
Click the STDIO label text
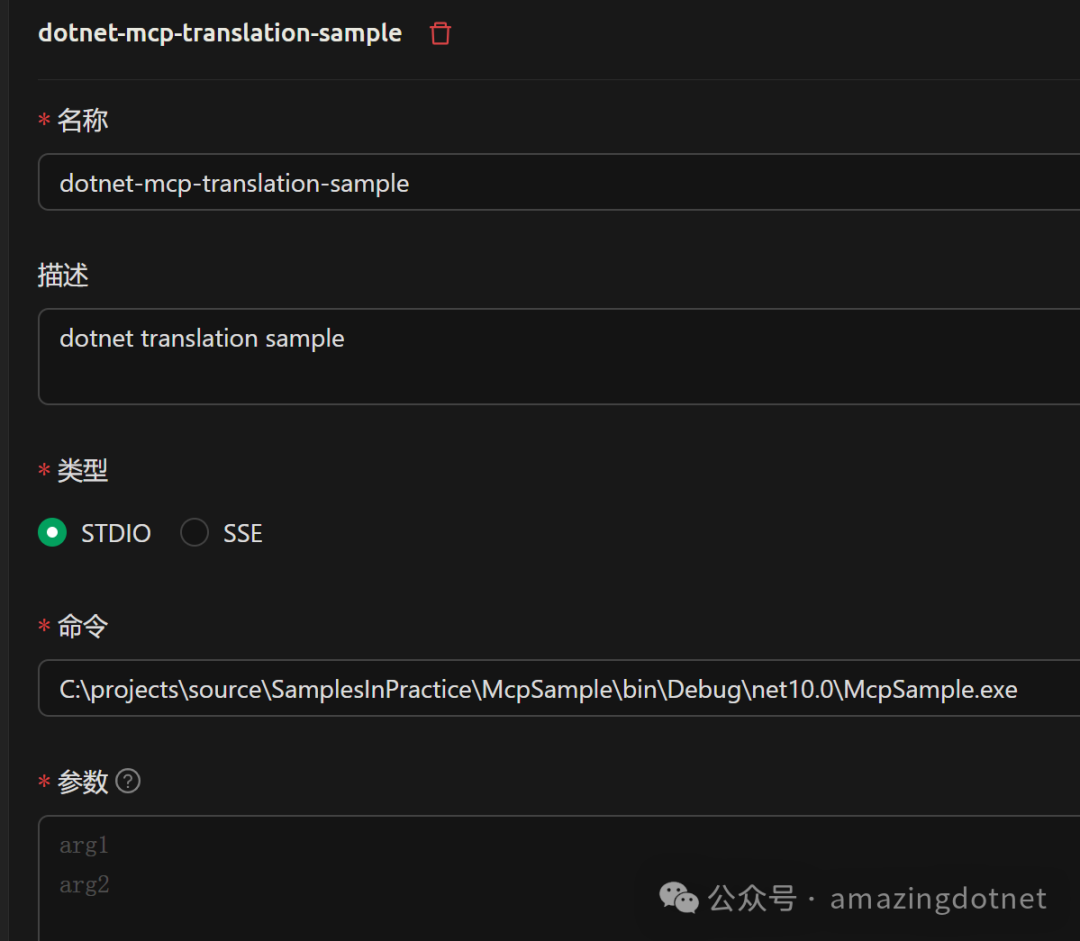pyautogui.click(x=116, y=532)
